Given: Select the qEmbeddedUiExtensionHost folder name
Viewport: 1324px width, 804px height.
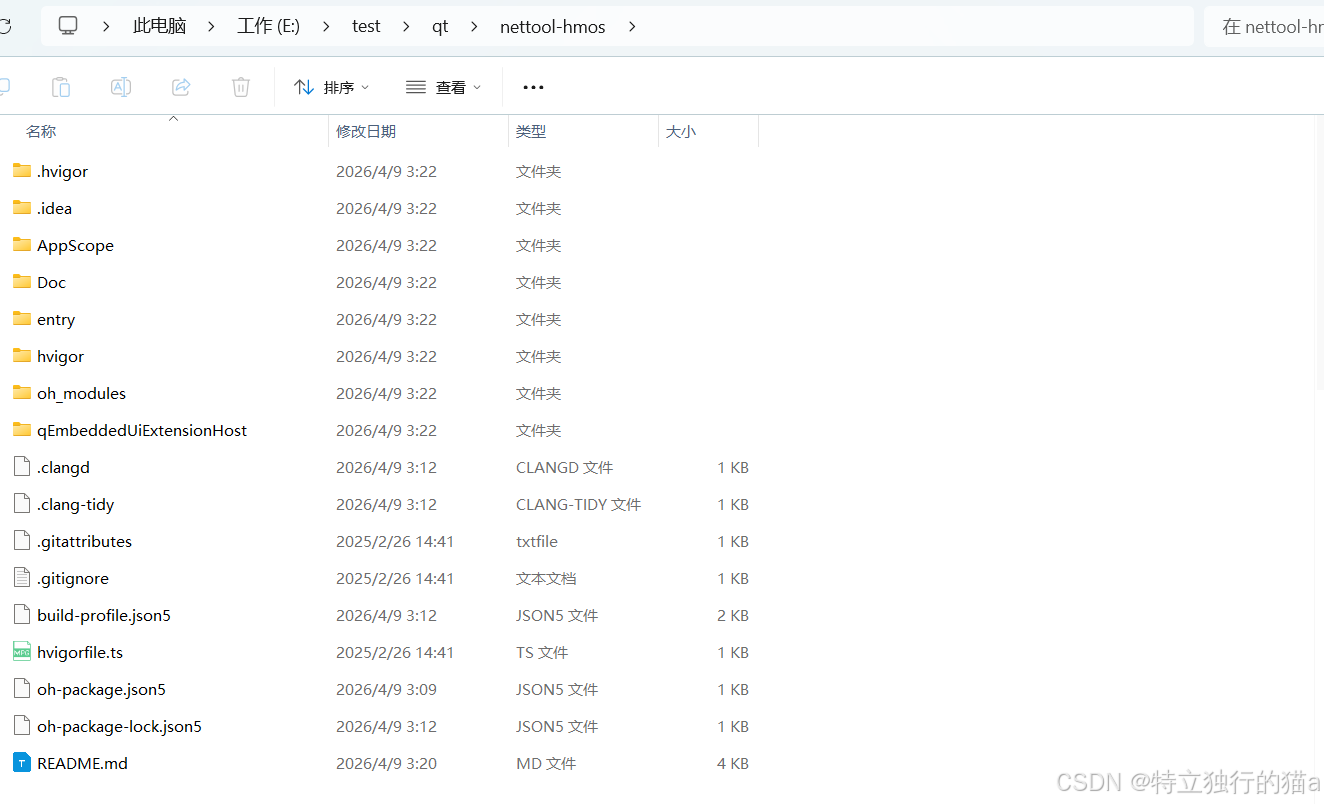Looking at the screenshot, I should (x=142, y=430).
